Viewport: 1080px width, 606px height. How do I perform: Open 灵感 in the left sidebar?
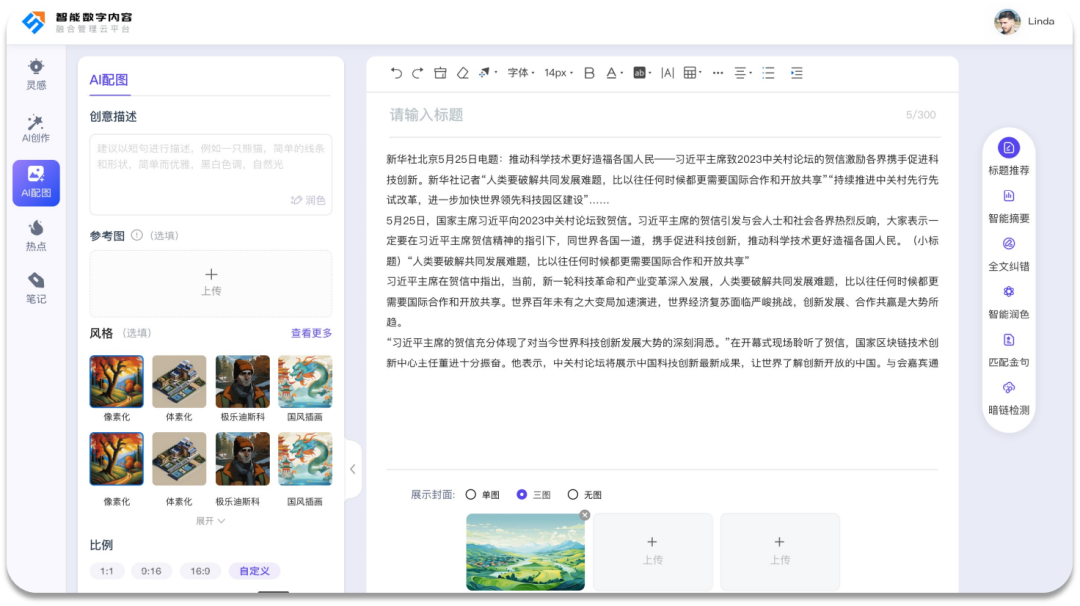(36, 73)
